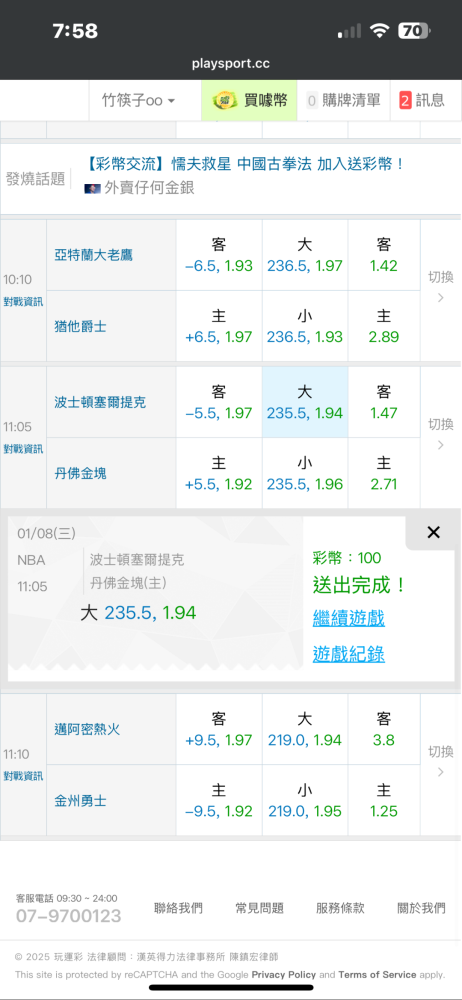
Task: Tap the Wi-Fi status icon
Action: click(380, 31)
